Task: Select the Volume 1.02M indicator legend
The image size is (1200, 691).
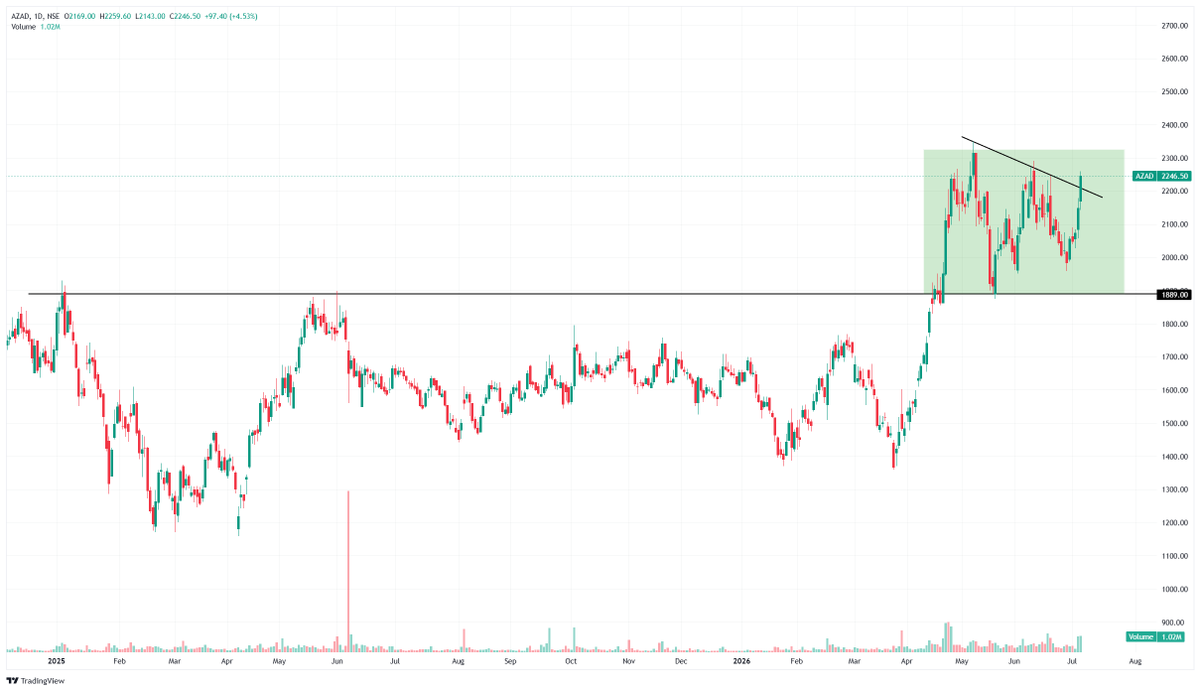Action: [x=35, y=27]
